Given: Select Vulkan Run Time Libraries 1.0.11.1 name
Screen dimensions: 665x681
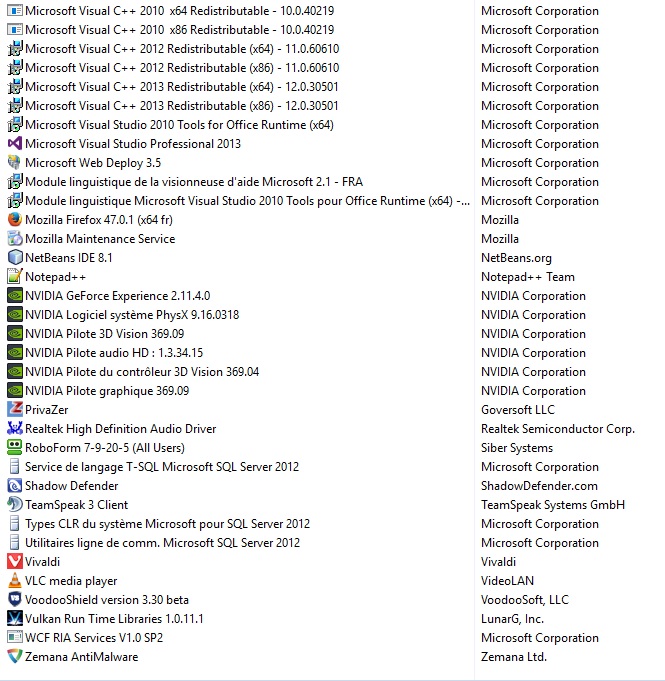Looking at the screenshot, I should click(114, 618).
